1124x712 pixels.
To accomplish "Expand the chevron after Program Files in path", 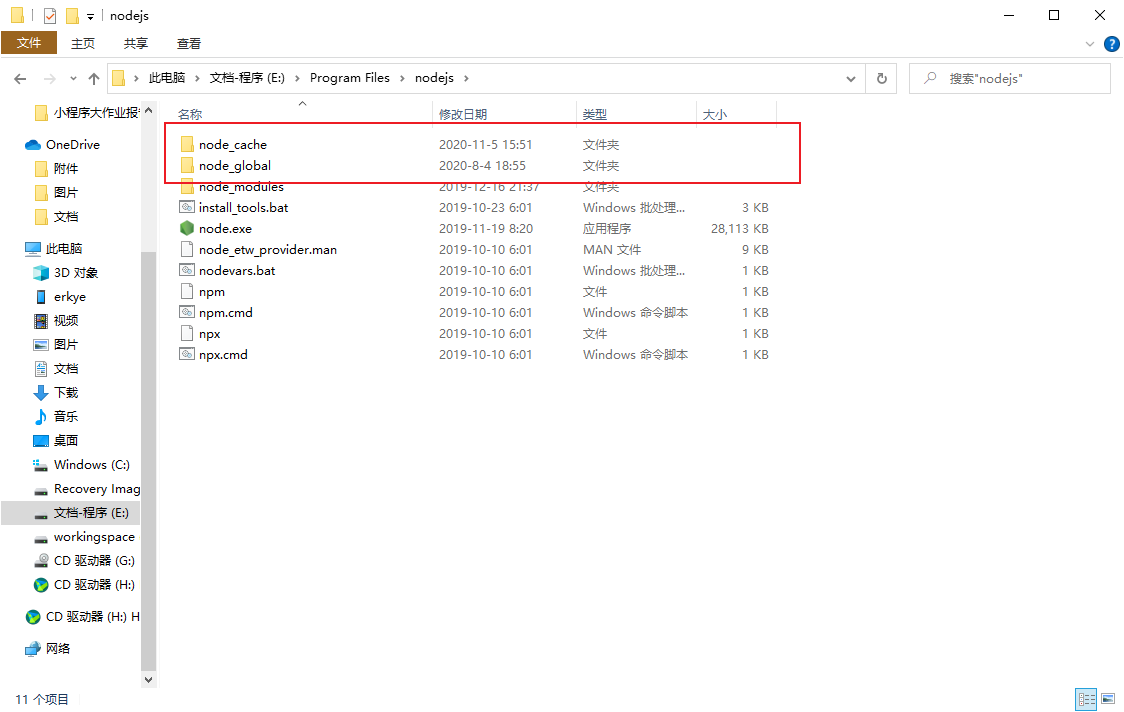I will [x=402, y=78].
